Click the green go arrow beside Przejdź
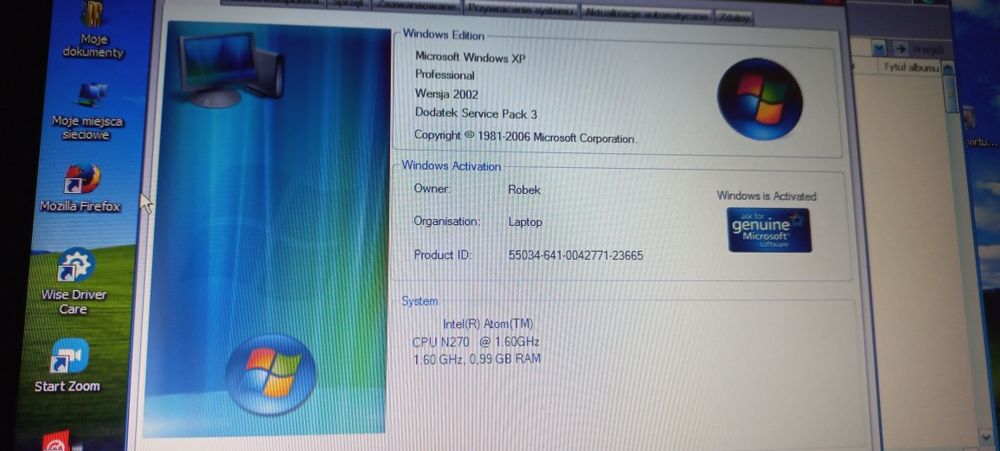This screenshot has width=1000, height=451. click(900, 48)
